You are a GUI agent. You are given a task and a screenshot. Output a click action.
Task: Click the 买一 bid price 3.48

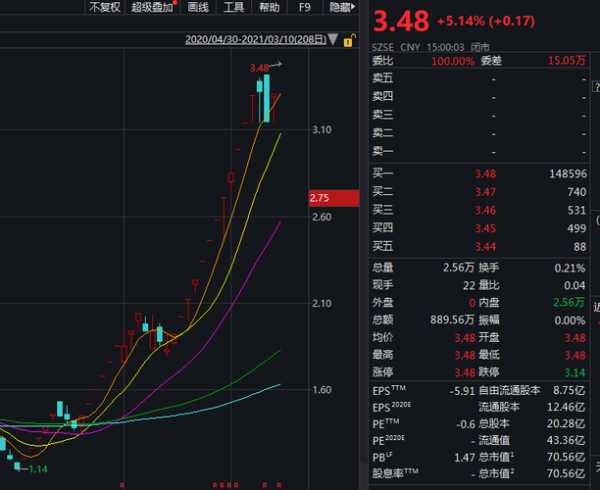click(x=485, y=174)
